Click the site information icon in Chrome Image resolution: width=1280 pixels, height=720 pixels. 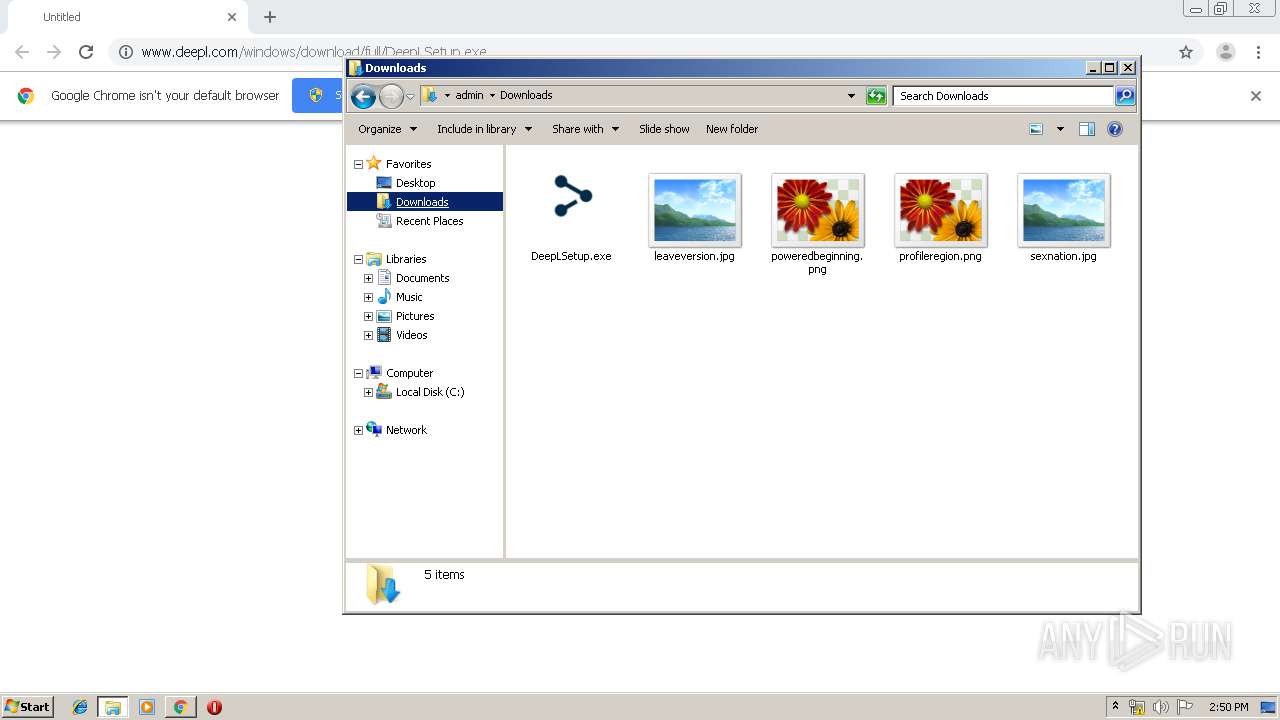point(126,52)
